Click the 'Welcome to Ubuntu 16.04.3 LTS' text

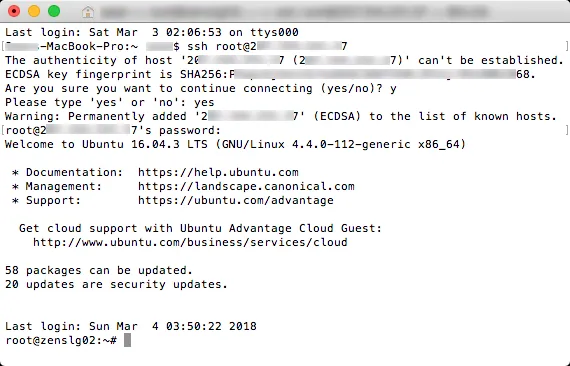[106, 144]
